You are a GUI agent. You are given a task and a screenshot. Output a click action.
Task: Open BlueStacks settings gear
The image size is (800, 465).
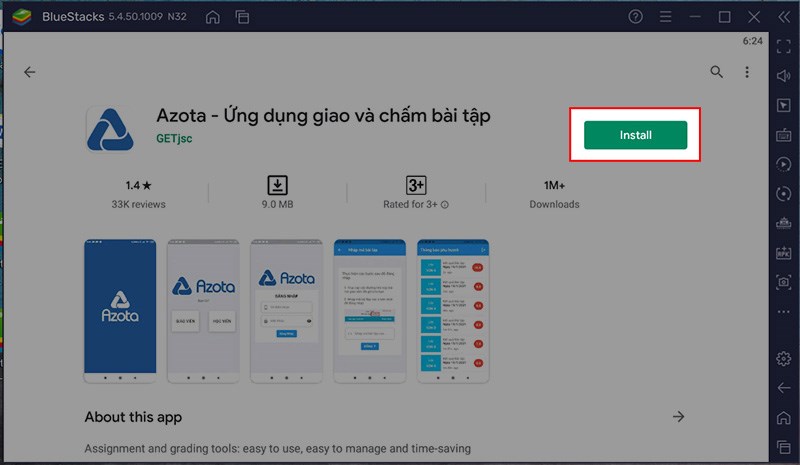click(x=784, y=358)
